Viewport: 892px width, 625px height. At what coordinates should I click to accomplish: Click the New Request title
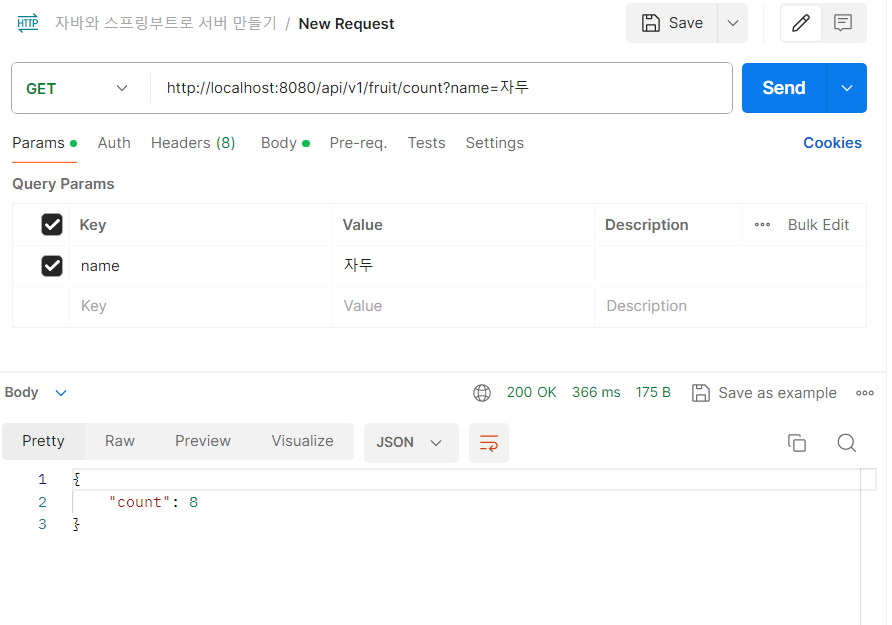click(346, 24)
